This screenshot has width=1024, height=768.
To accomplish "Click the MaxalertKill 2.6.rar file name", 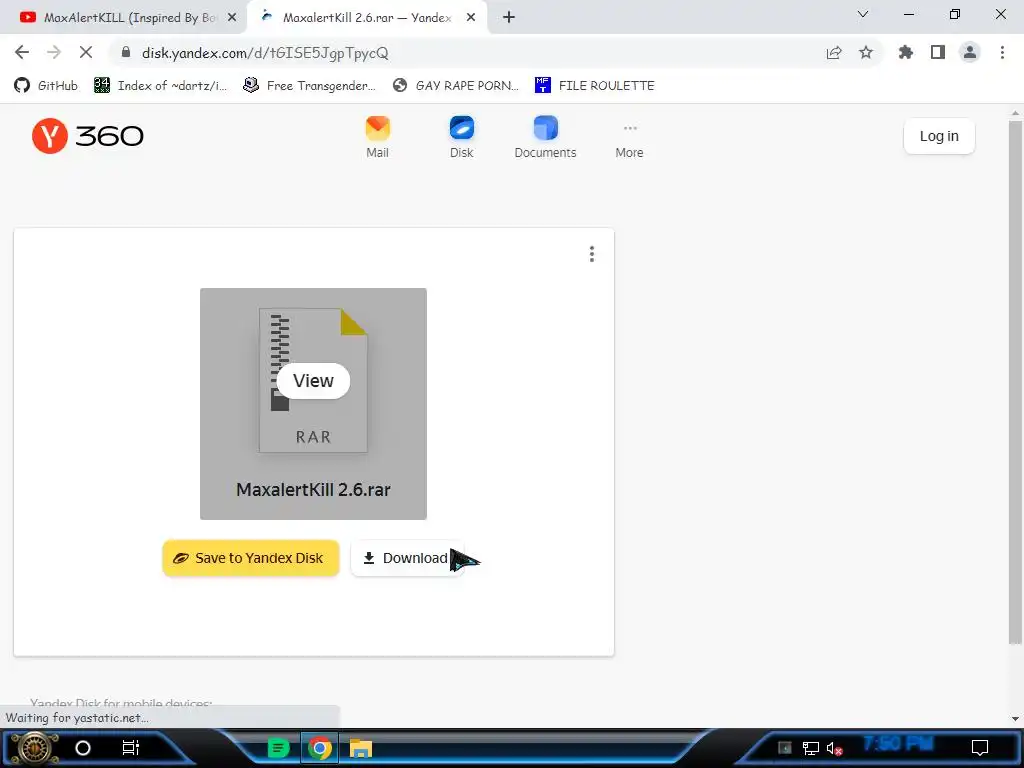I will tap(313, 490).
